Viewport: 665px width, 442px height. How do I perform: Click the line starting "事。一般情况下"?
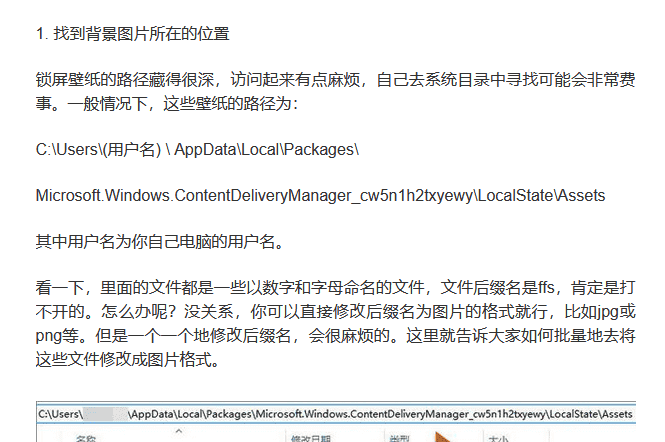(168, 103)
